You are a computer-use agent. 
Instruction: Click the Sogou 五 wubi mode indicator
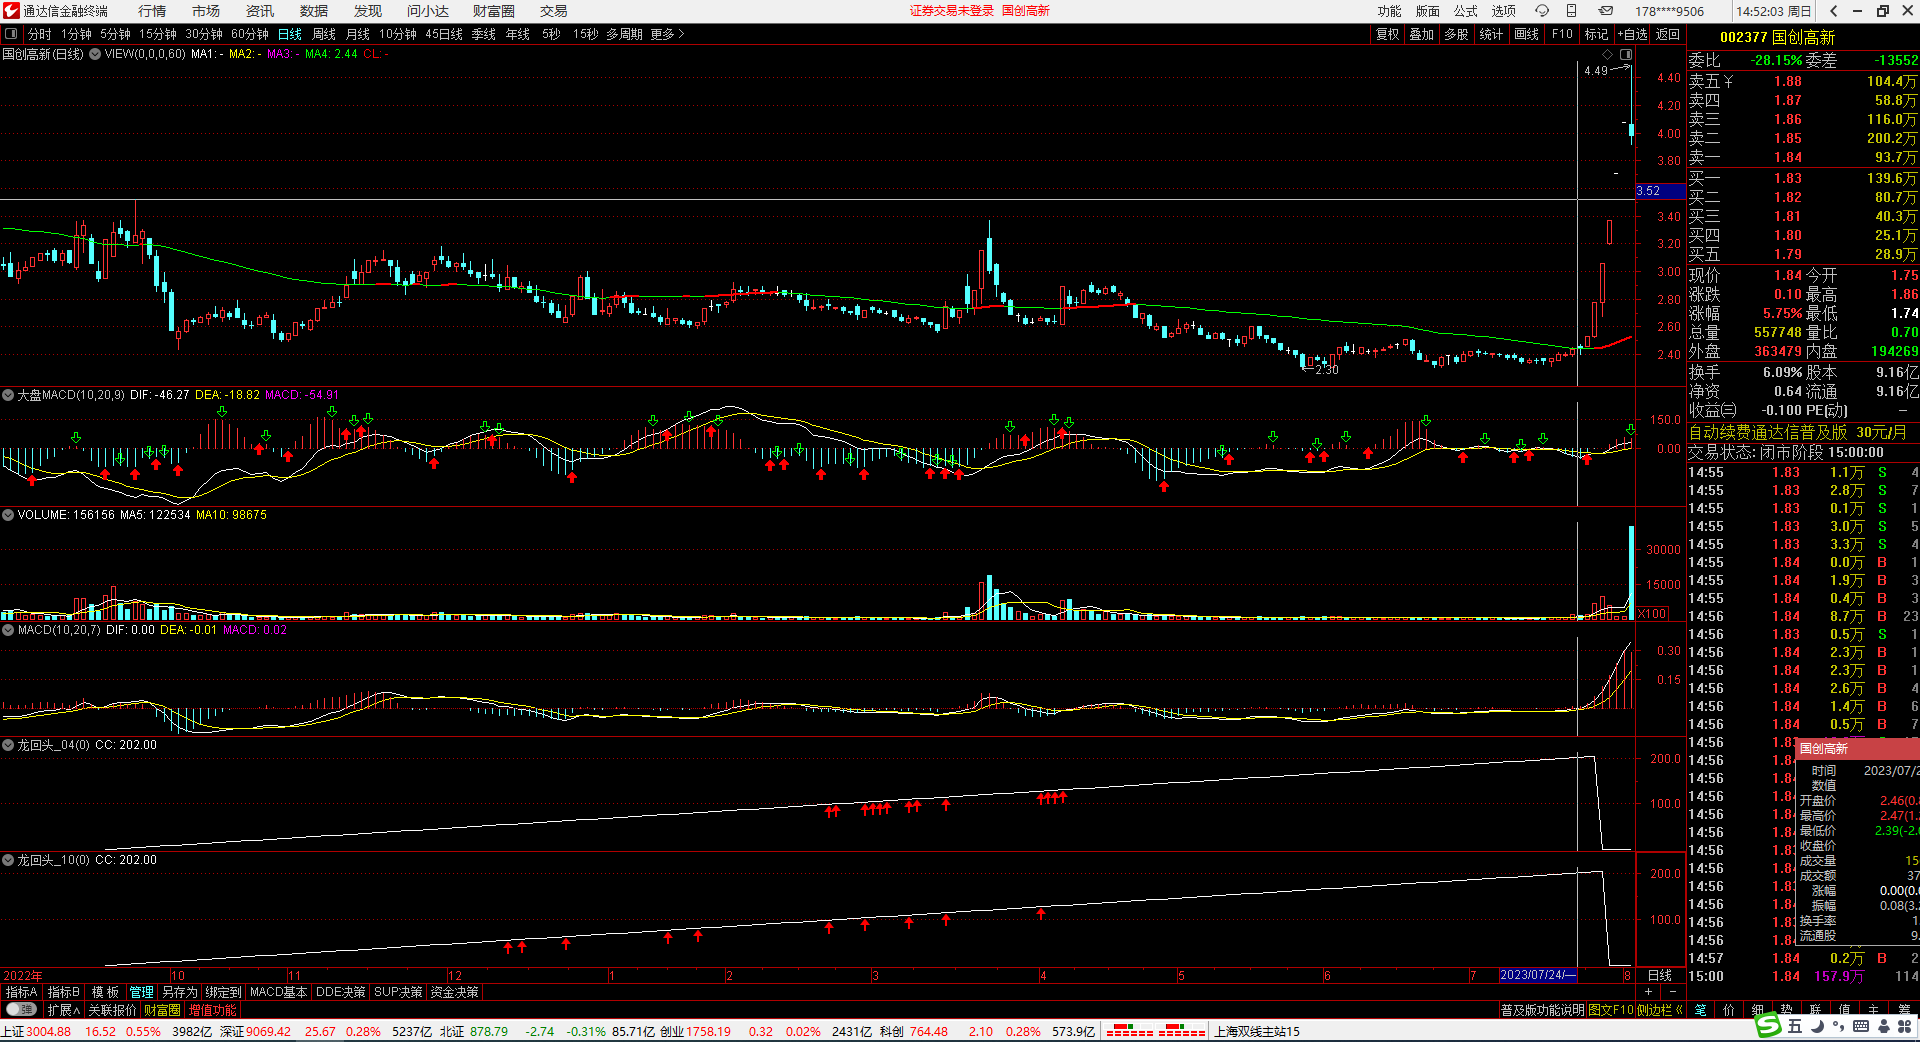[x=1795, y=1026]
